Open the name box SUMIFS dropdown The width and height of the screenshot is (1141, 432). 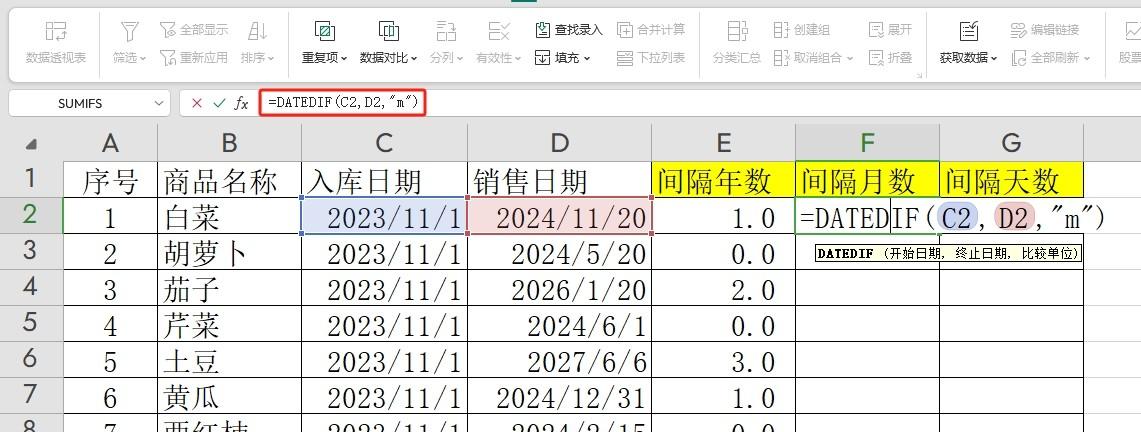coord(159,104)
